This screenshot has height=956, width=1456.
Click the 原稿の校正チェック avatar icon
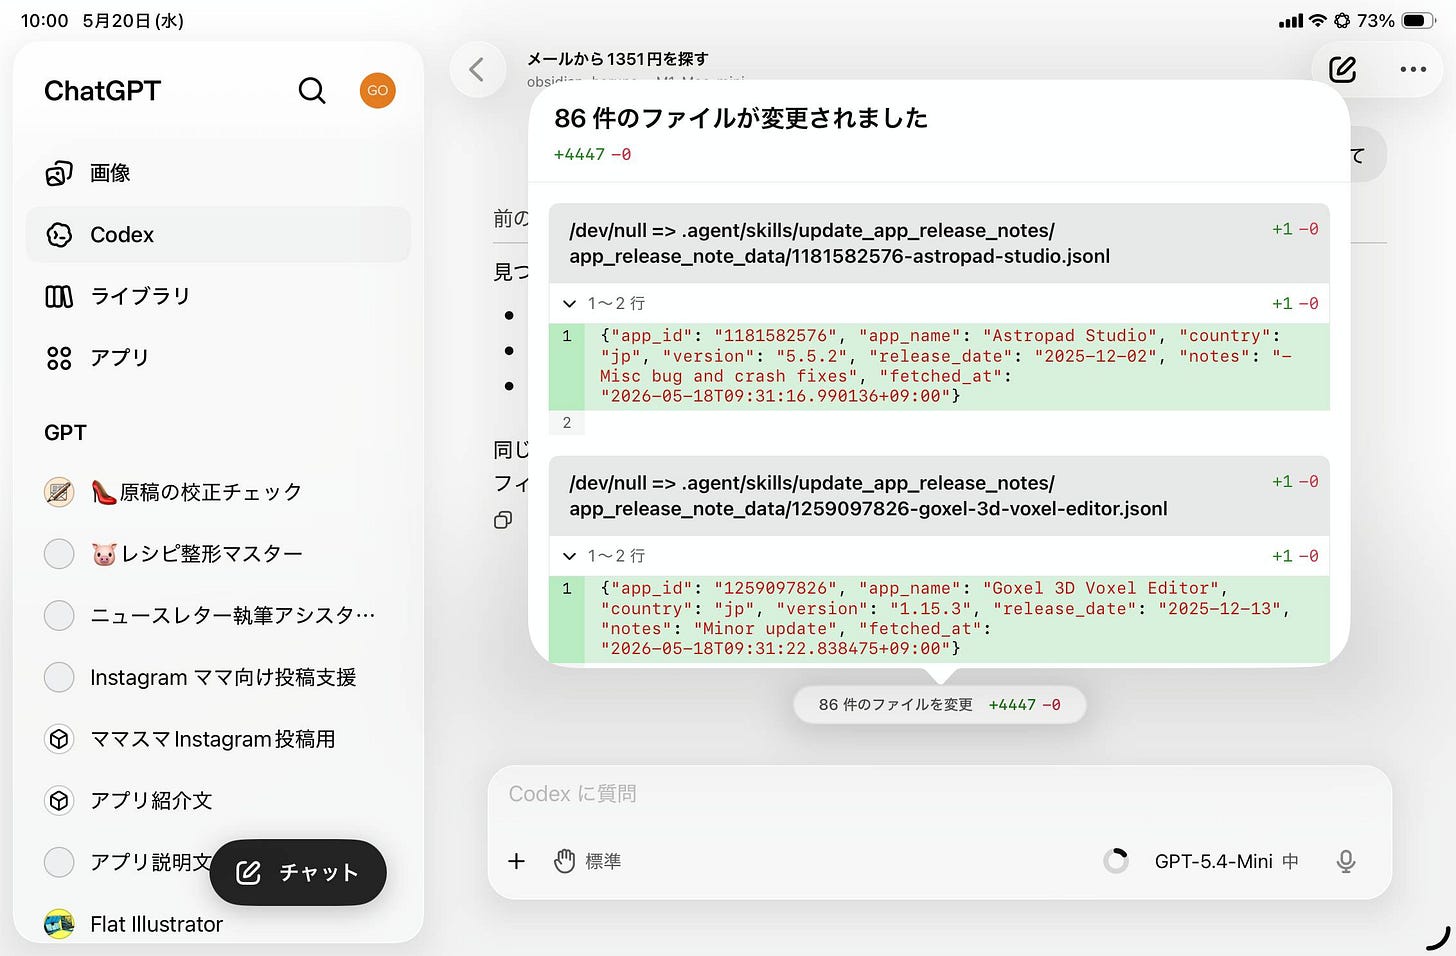tap(59, 492)
